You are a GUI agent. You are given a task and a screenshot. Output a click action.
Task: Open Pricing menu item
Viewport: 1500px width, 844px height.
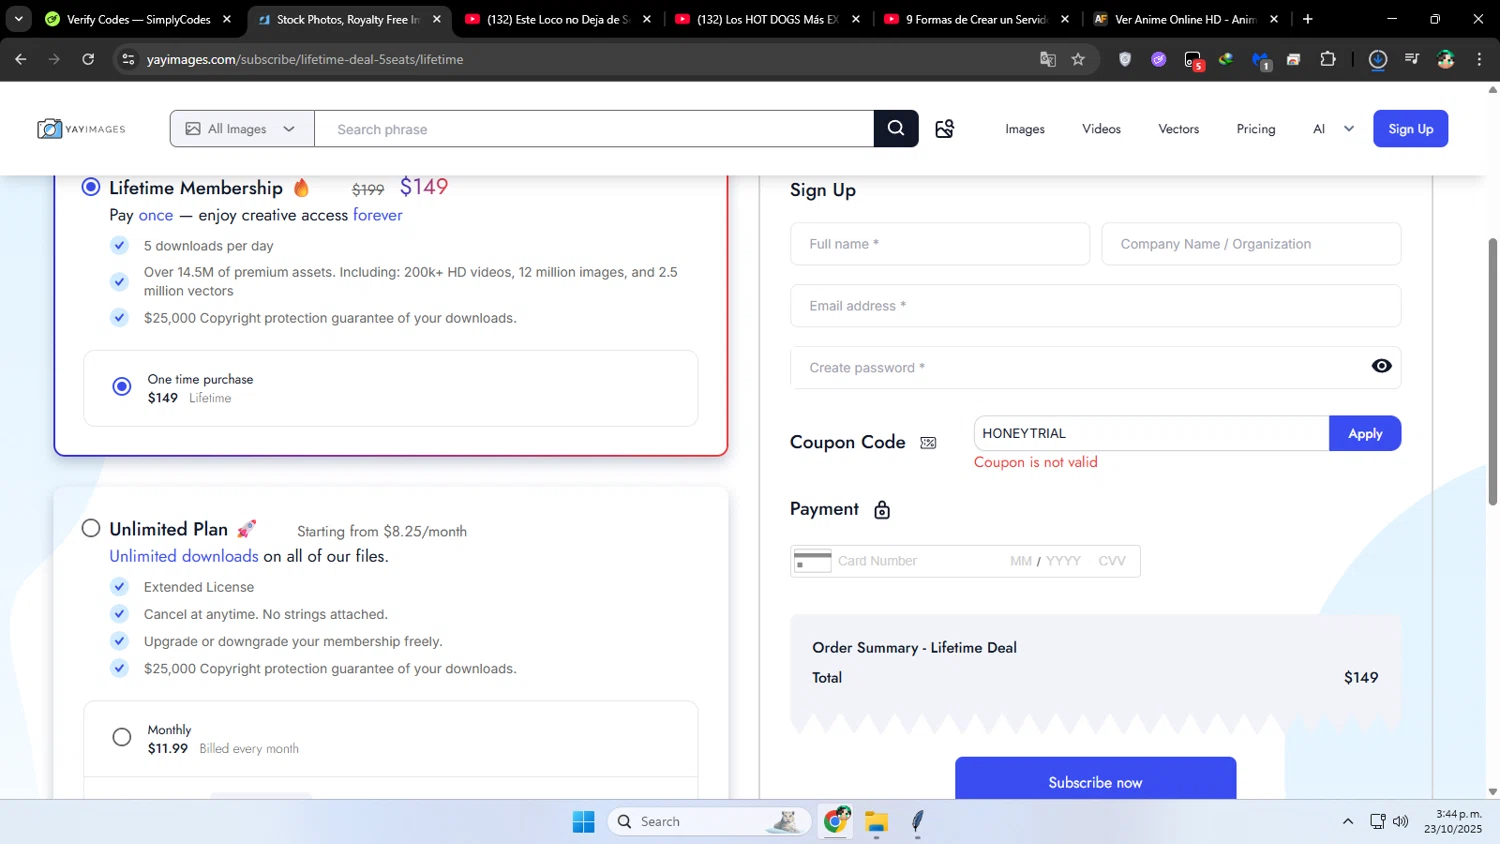point(1255,129)
